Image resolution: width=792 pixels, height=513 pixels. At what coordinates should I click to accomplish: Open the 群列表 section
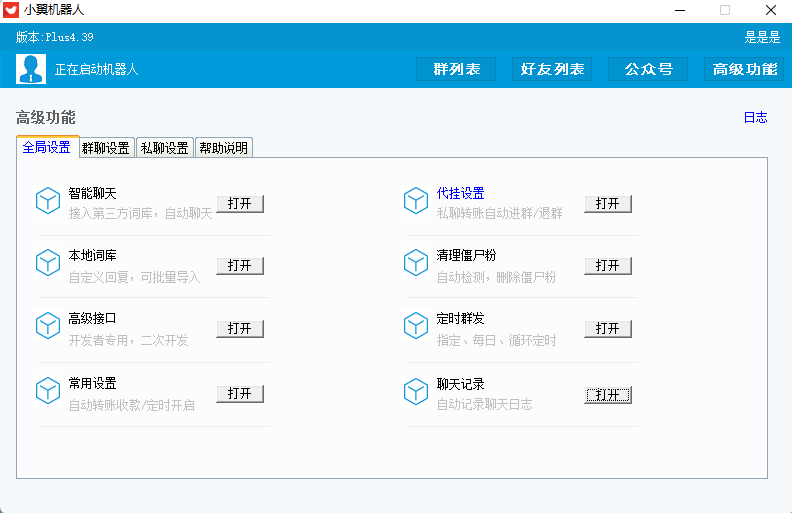pyautogui.click(x=456, y=69)
